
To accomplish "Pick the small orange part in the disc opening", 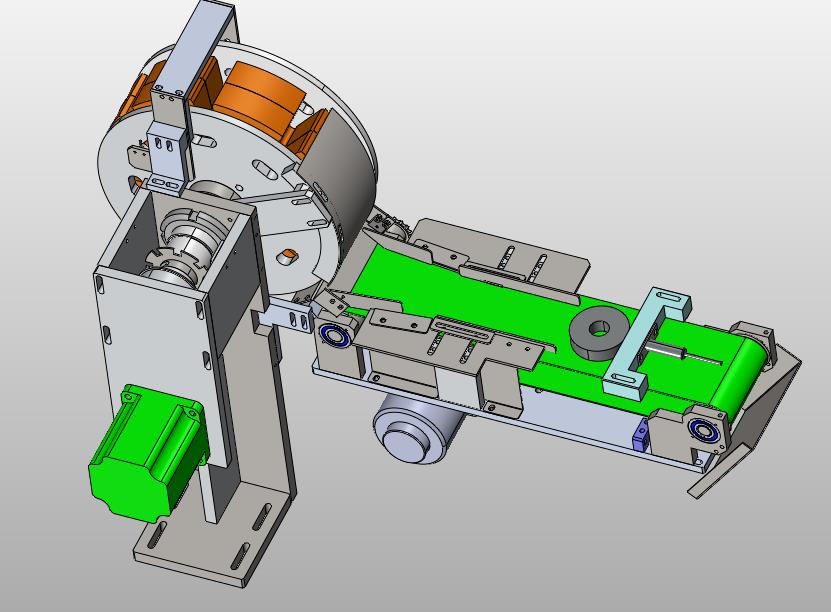I will tap(288, 256).
